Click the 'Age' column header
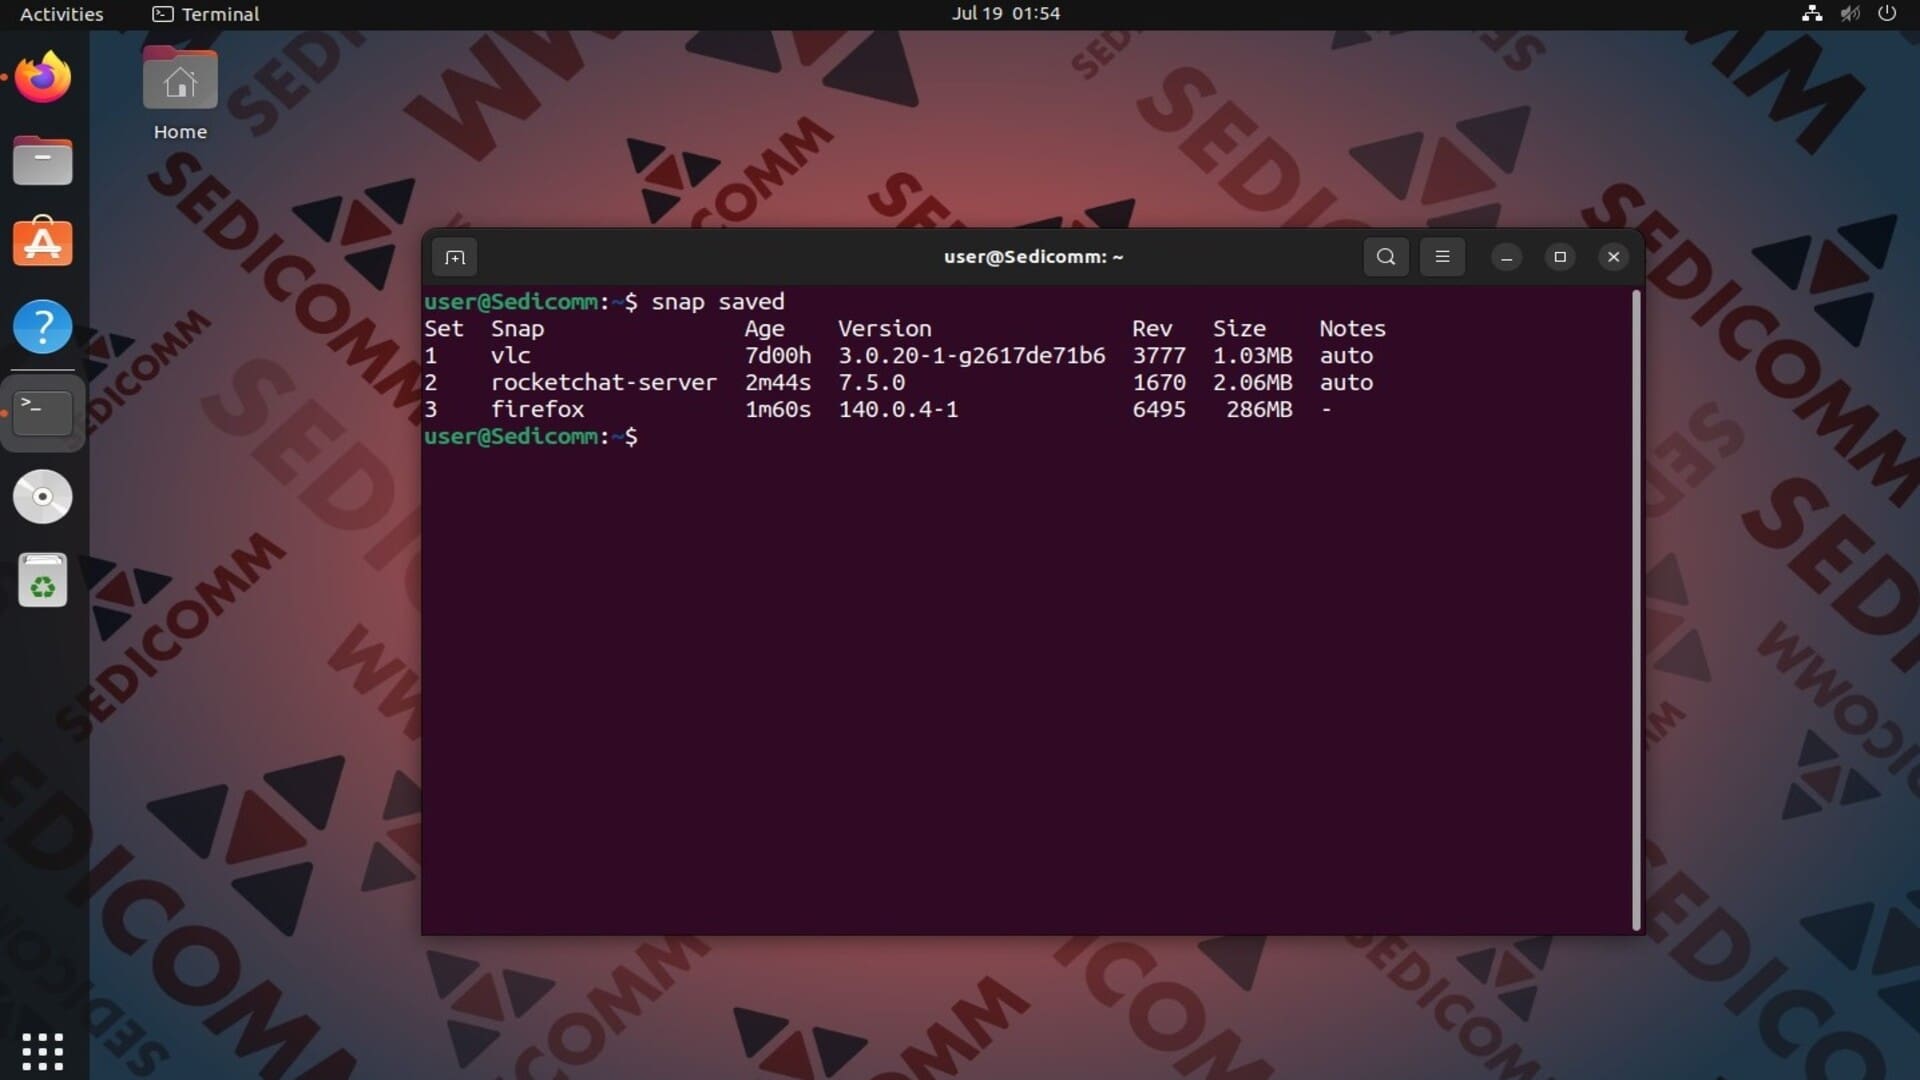1920x1080 pixels. [x=764, y=329]
